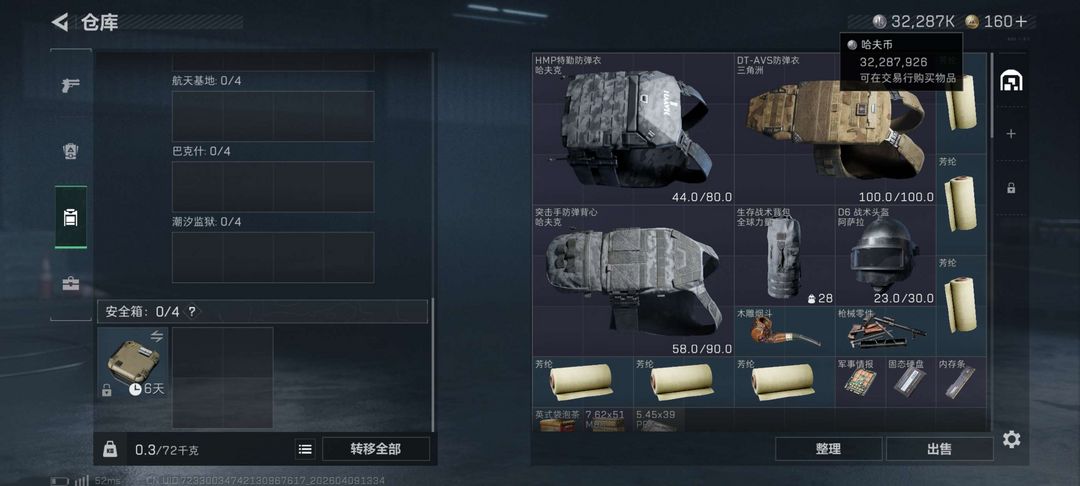Select the D6 战术头盔 helmet item

coord(885,255)
